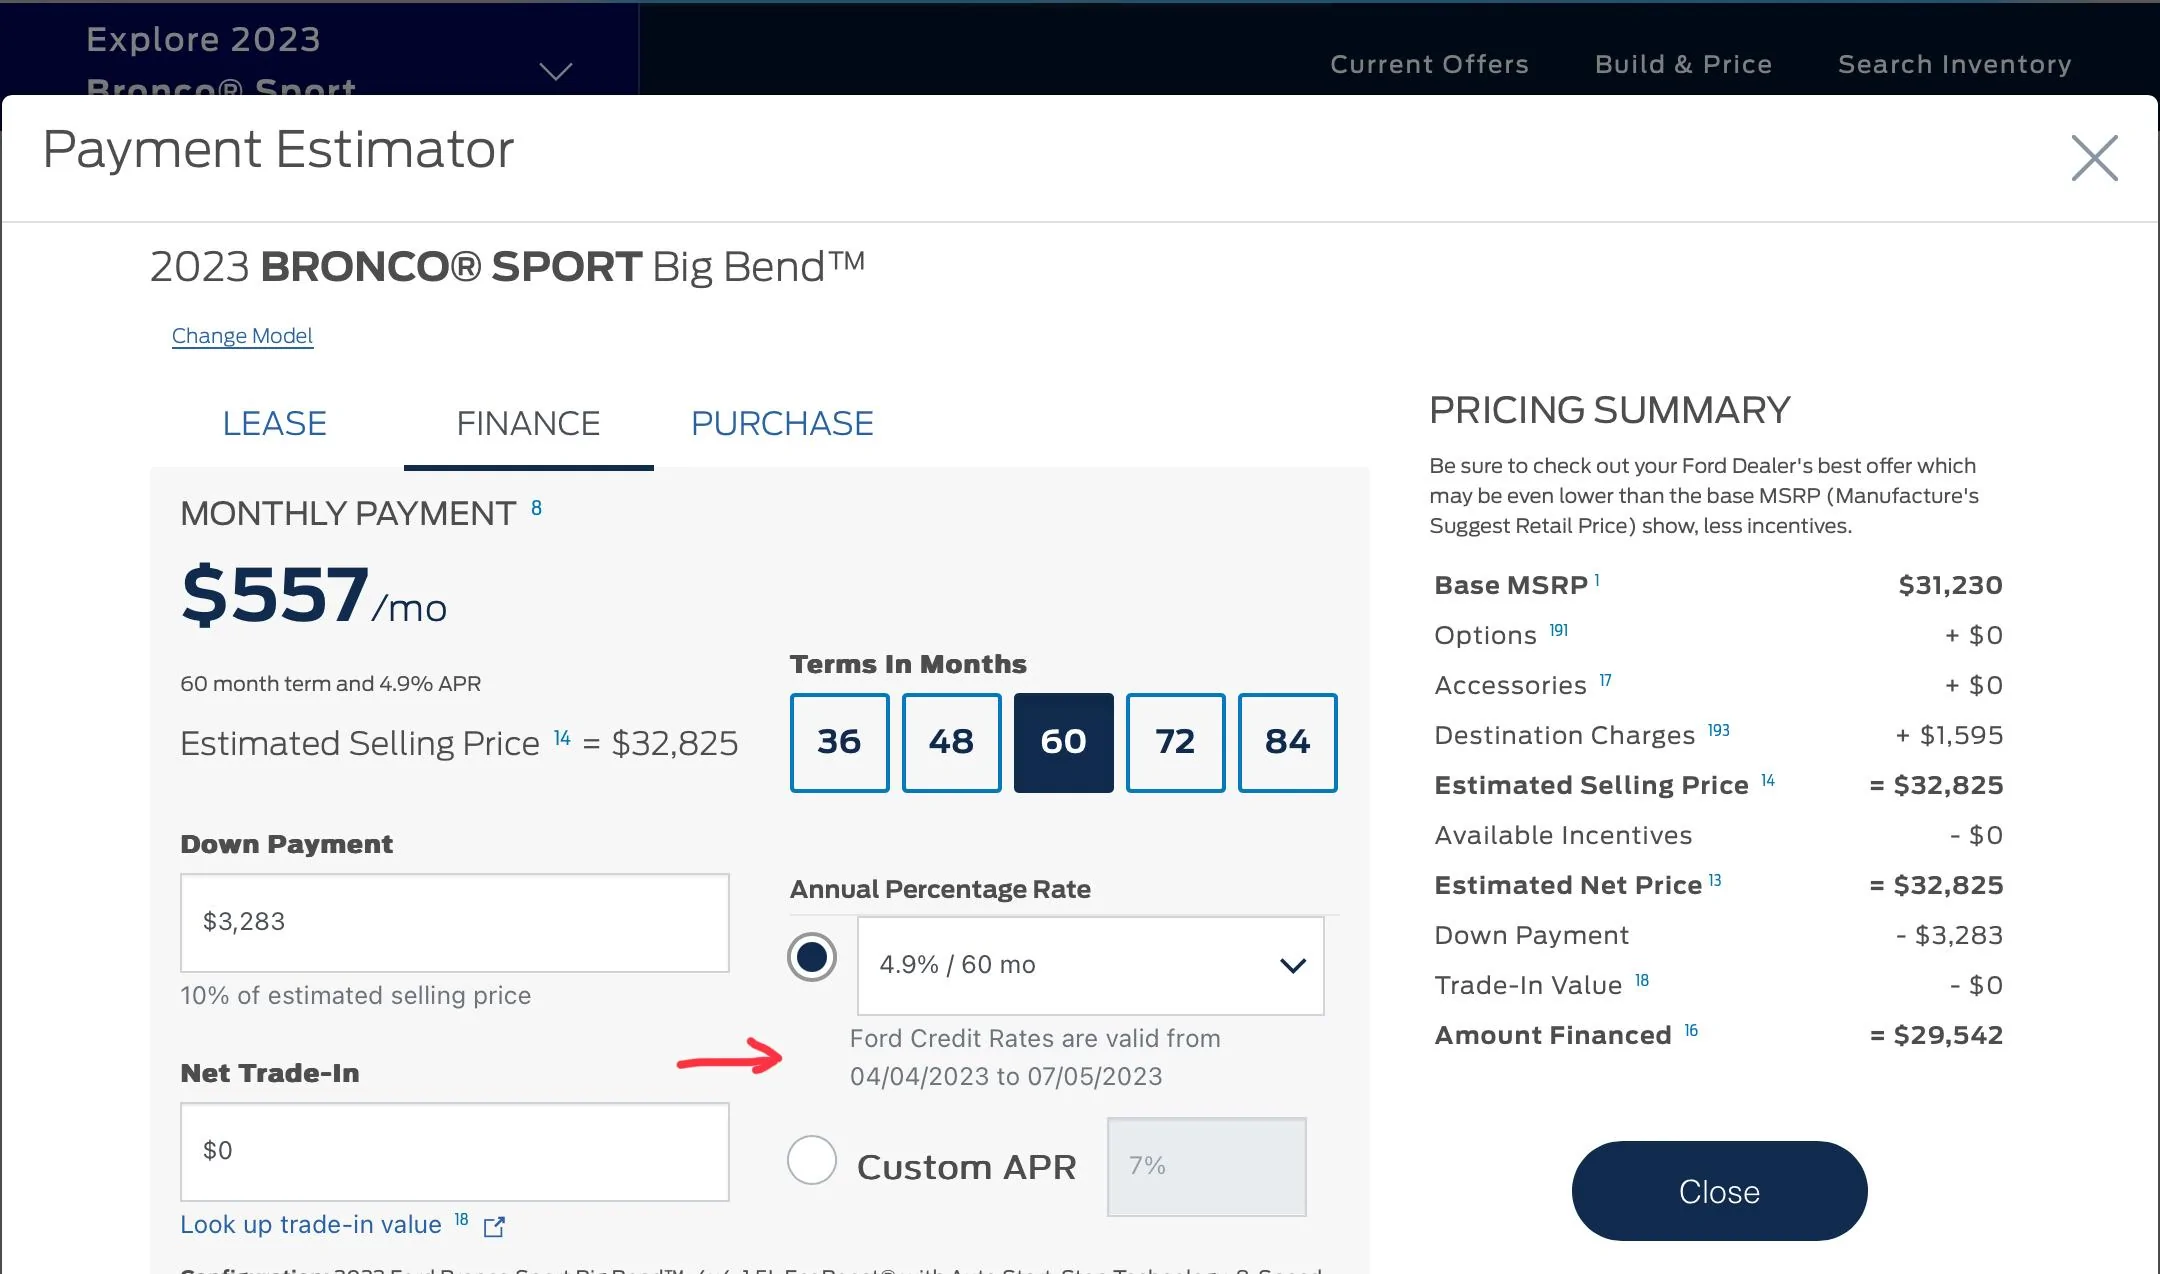Click the Down Payment summary value - $3,283
The height and width of the screenshot is (1274, 2160).
[1949, 935]
